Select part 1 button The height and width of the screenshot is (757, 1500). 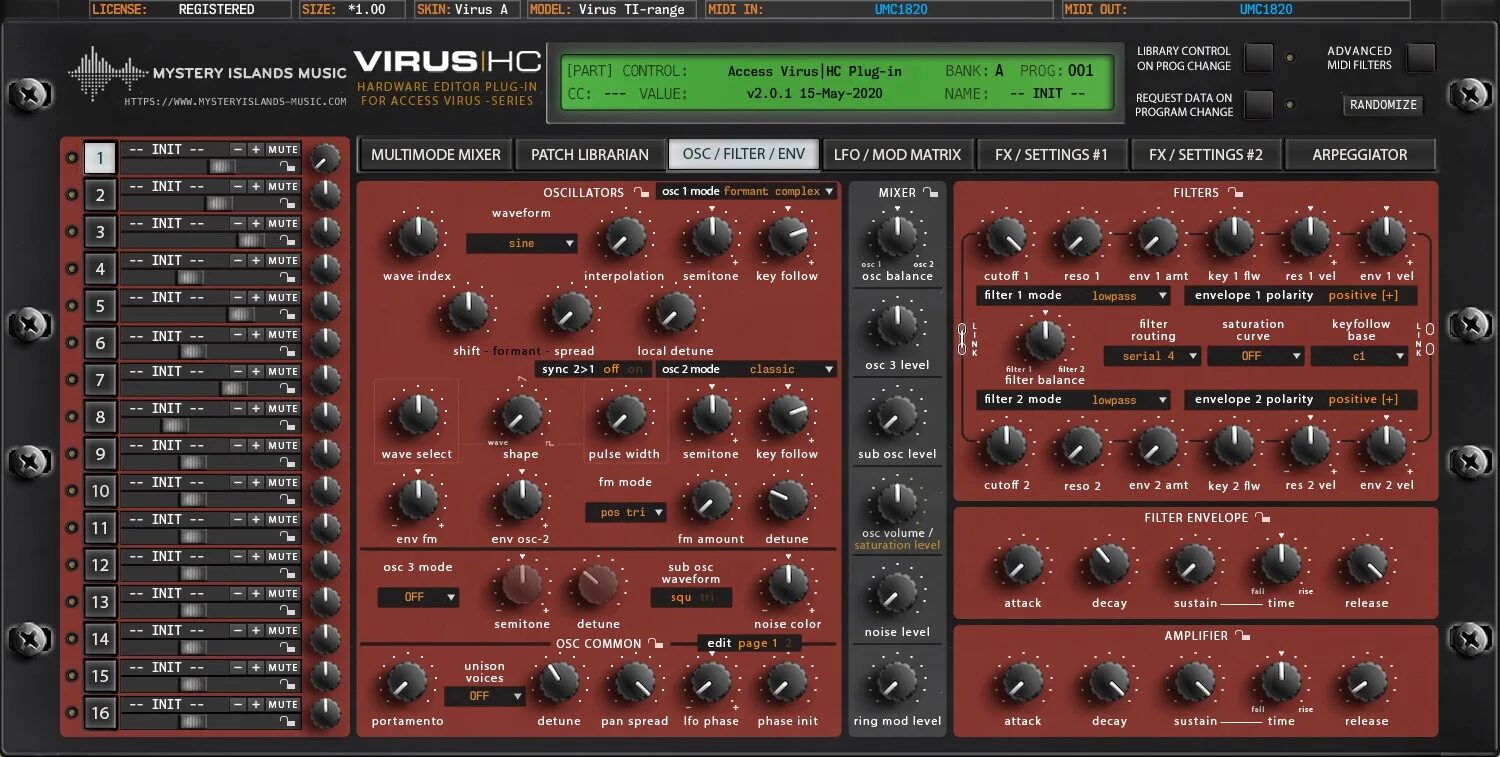(x=100, y=158)
